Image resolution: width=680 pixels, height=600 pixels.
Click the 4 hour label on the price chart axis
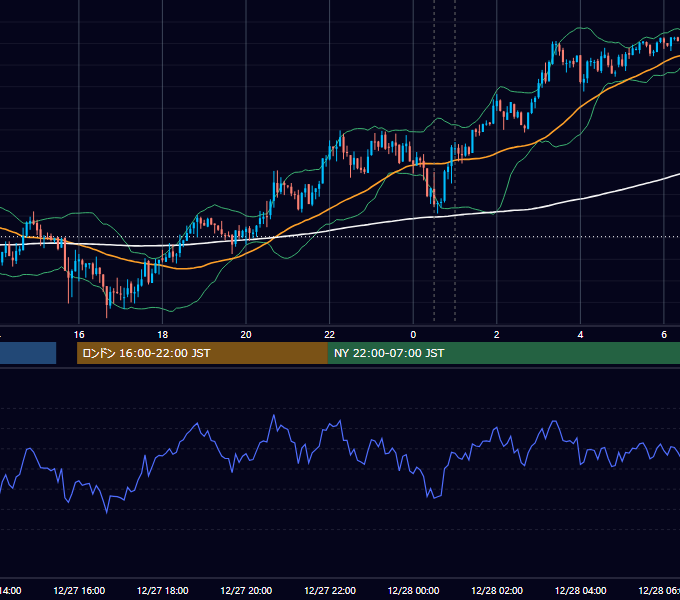pos(580,335)
